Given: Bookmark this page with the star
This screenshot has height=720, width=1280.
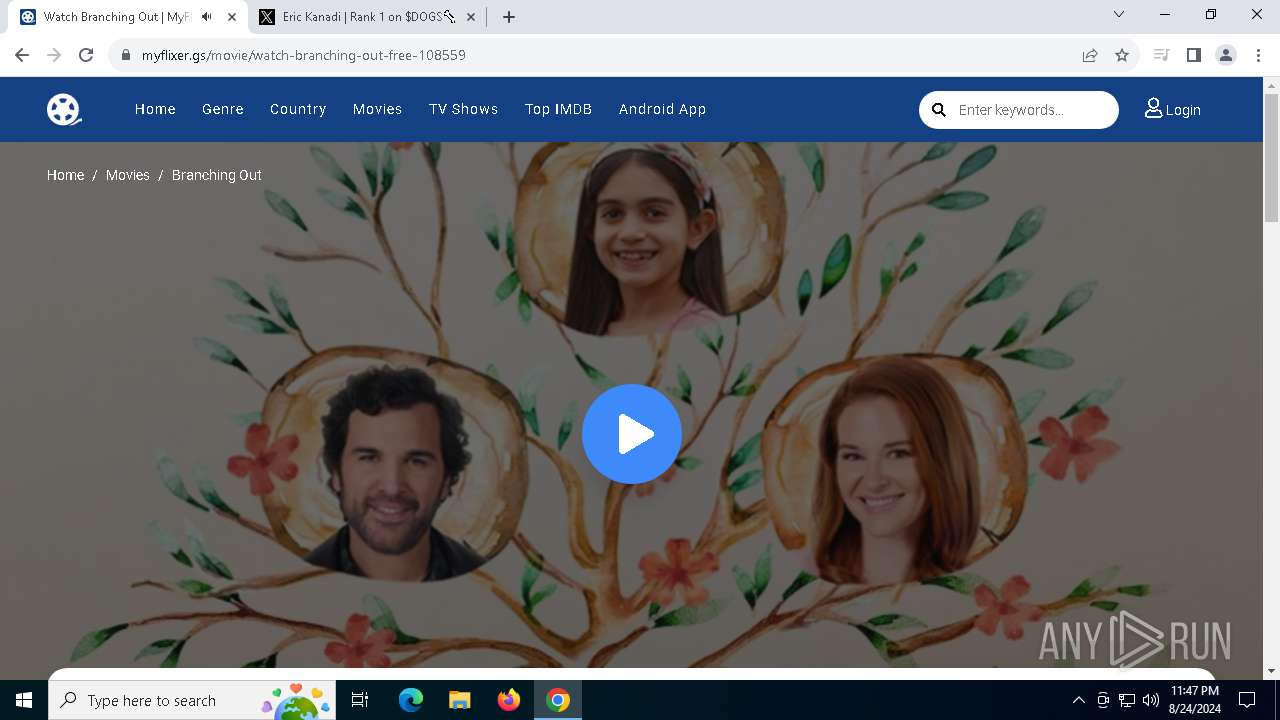Looking at the screenshot, I should (1122, 55).
